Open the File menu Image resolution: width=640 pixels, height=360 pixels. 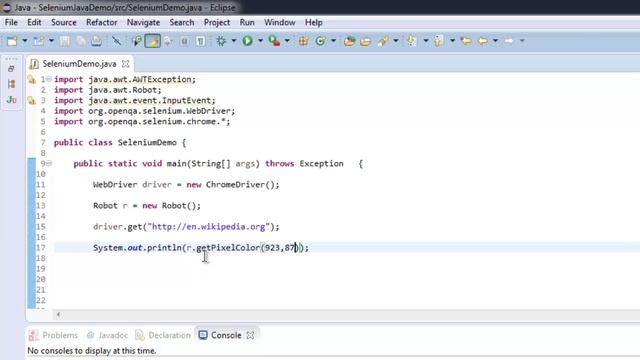11,22
